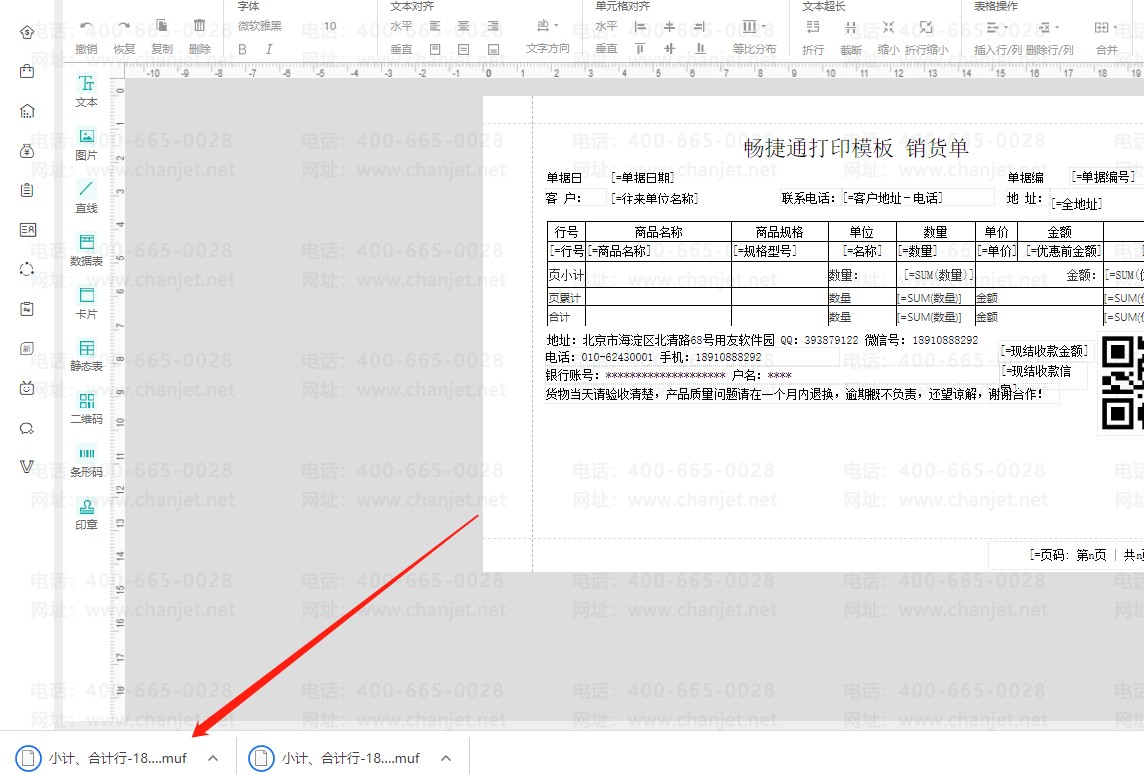The image size is (1144, 774).
Task: Open the house with dollar sidebar icon
Action: coord(27,32)
